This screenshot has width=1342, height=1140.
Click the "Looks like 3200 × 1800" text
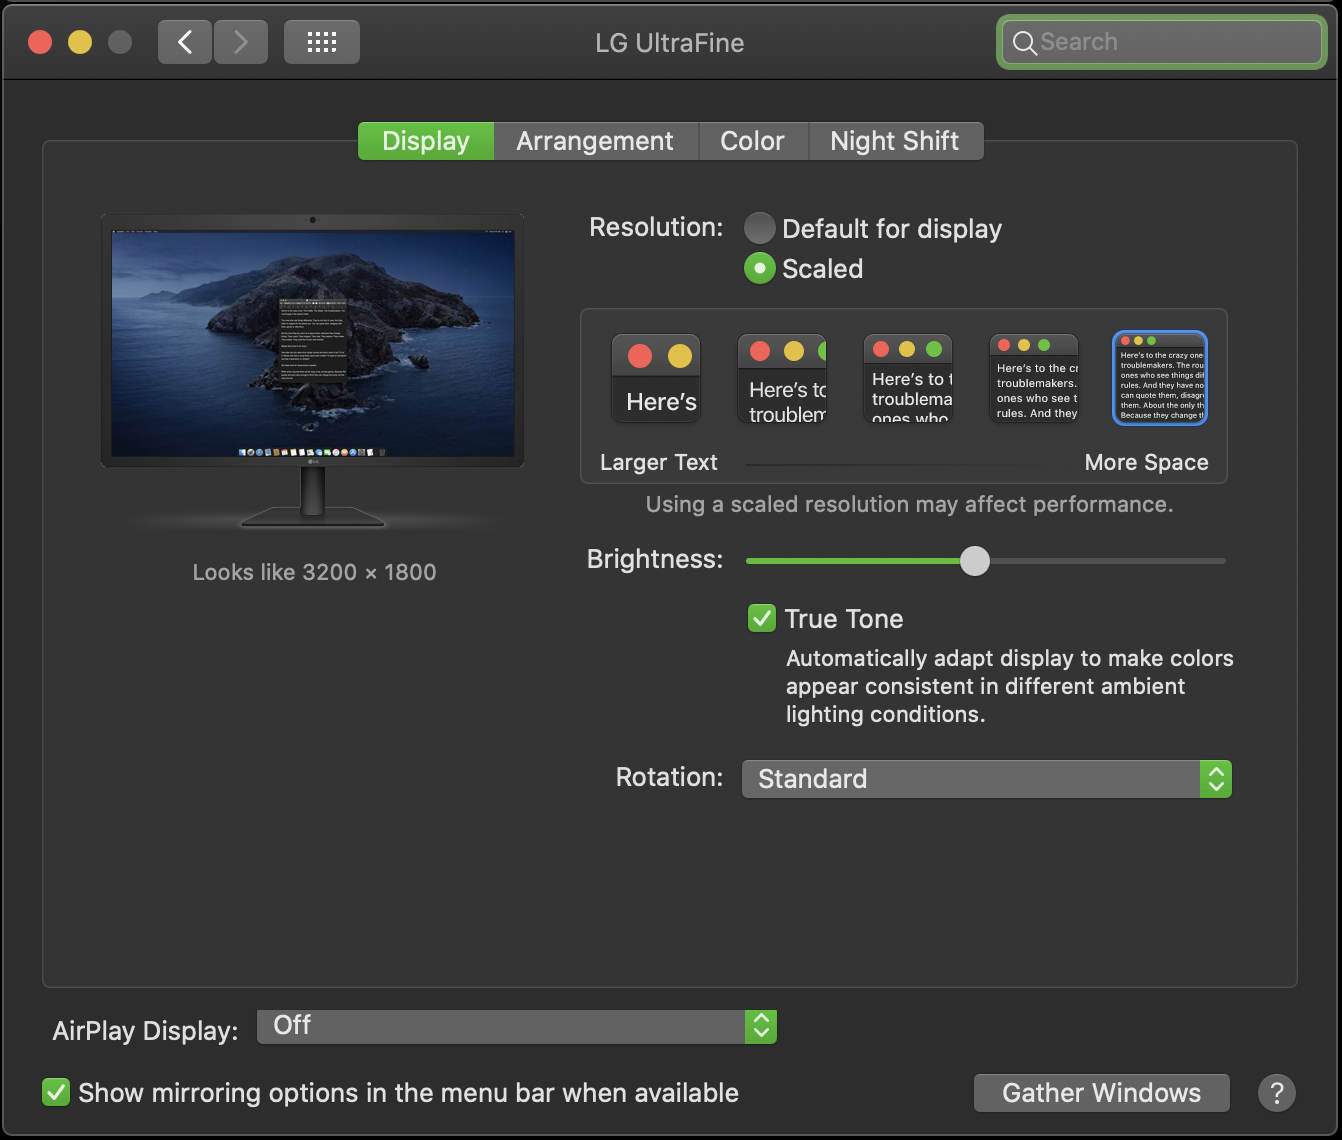point(314,572)
